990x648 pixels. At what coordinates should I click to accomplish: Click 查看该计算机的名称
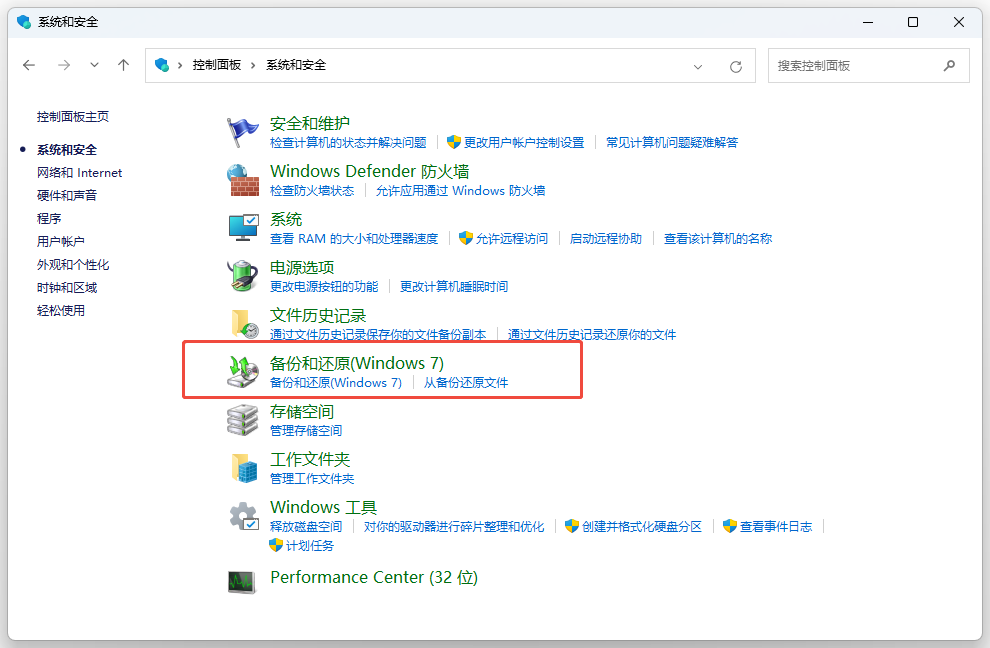718,239
